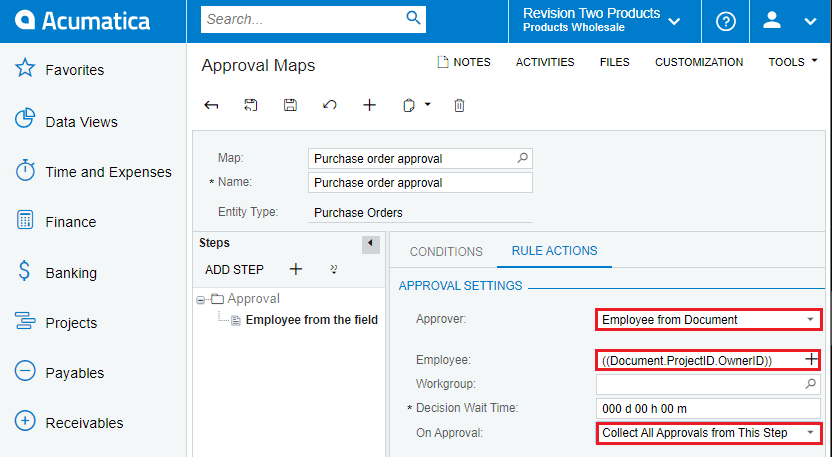Click the Data Views pie chart icon
The width and height of the screenshot is (832, 457).
(25, 119)
